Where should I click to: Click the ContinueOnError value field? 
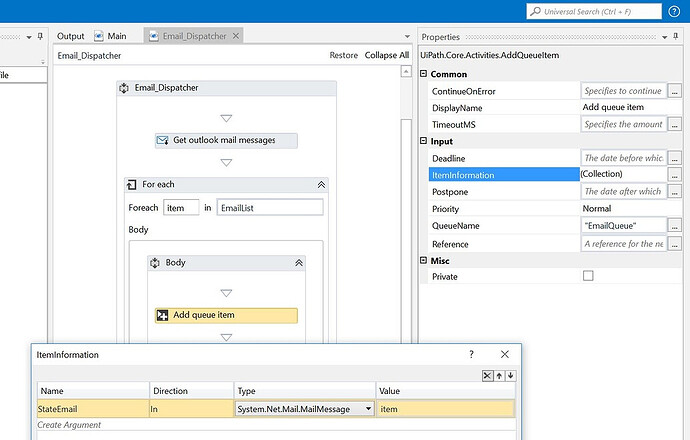(x=623, y=91)
